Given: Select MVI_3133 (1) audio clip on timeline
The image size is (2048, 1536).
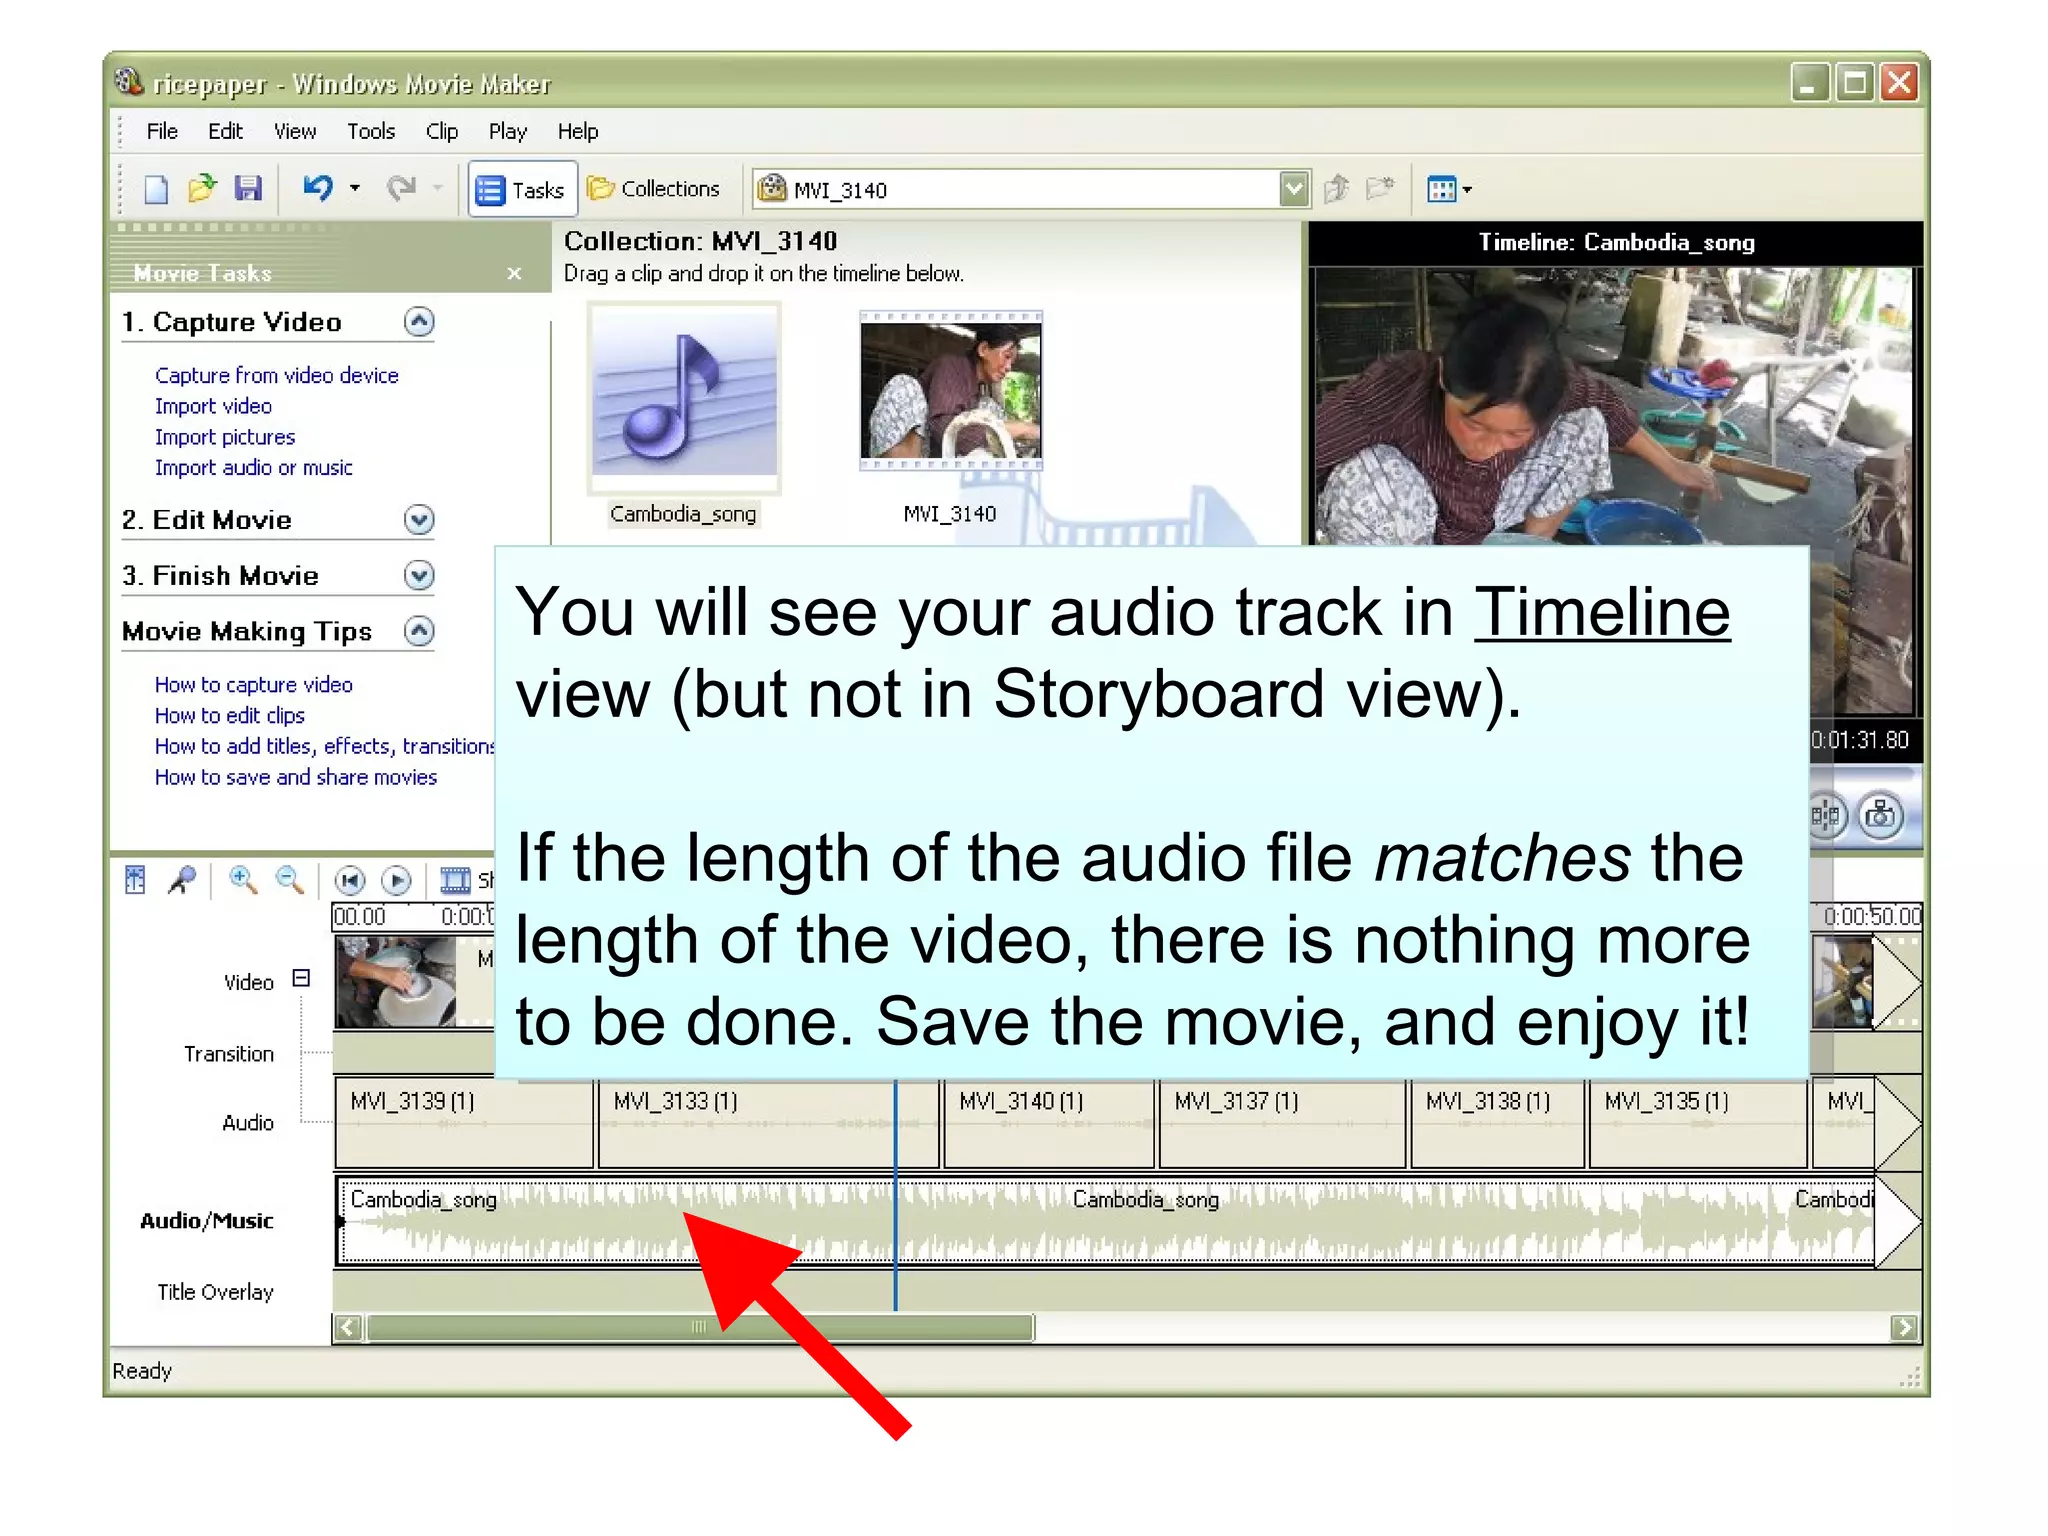Looking at the screenshot, I should point(768,1123).
